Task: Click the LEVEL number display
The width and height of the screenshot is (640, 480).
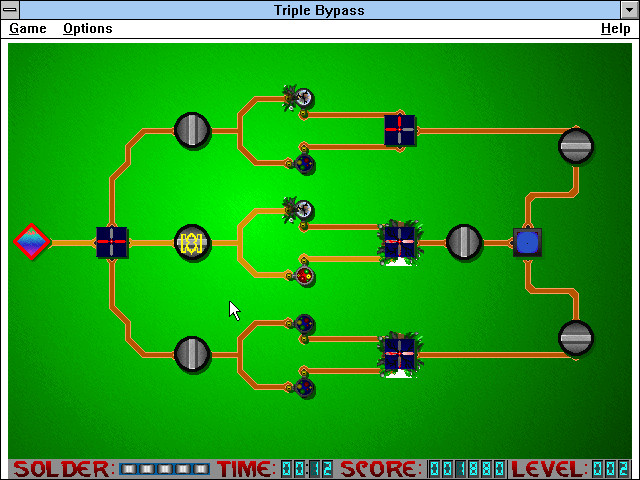Action: click(x=611, y=469)
